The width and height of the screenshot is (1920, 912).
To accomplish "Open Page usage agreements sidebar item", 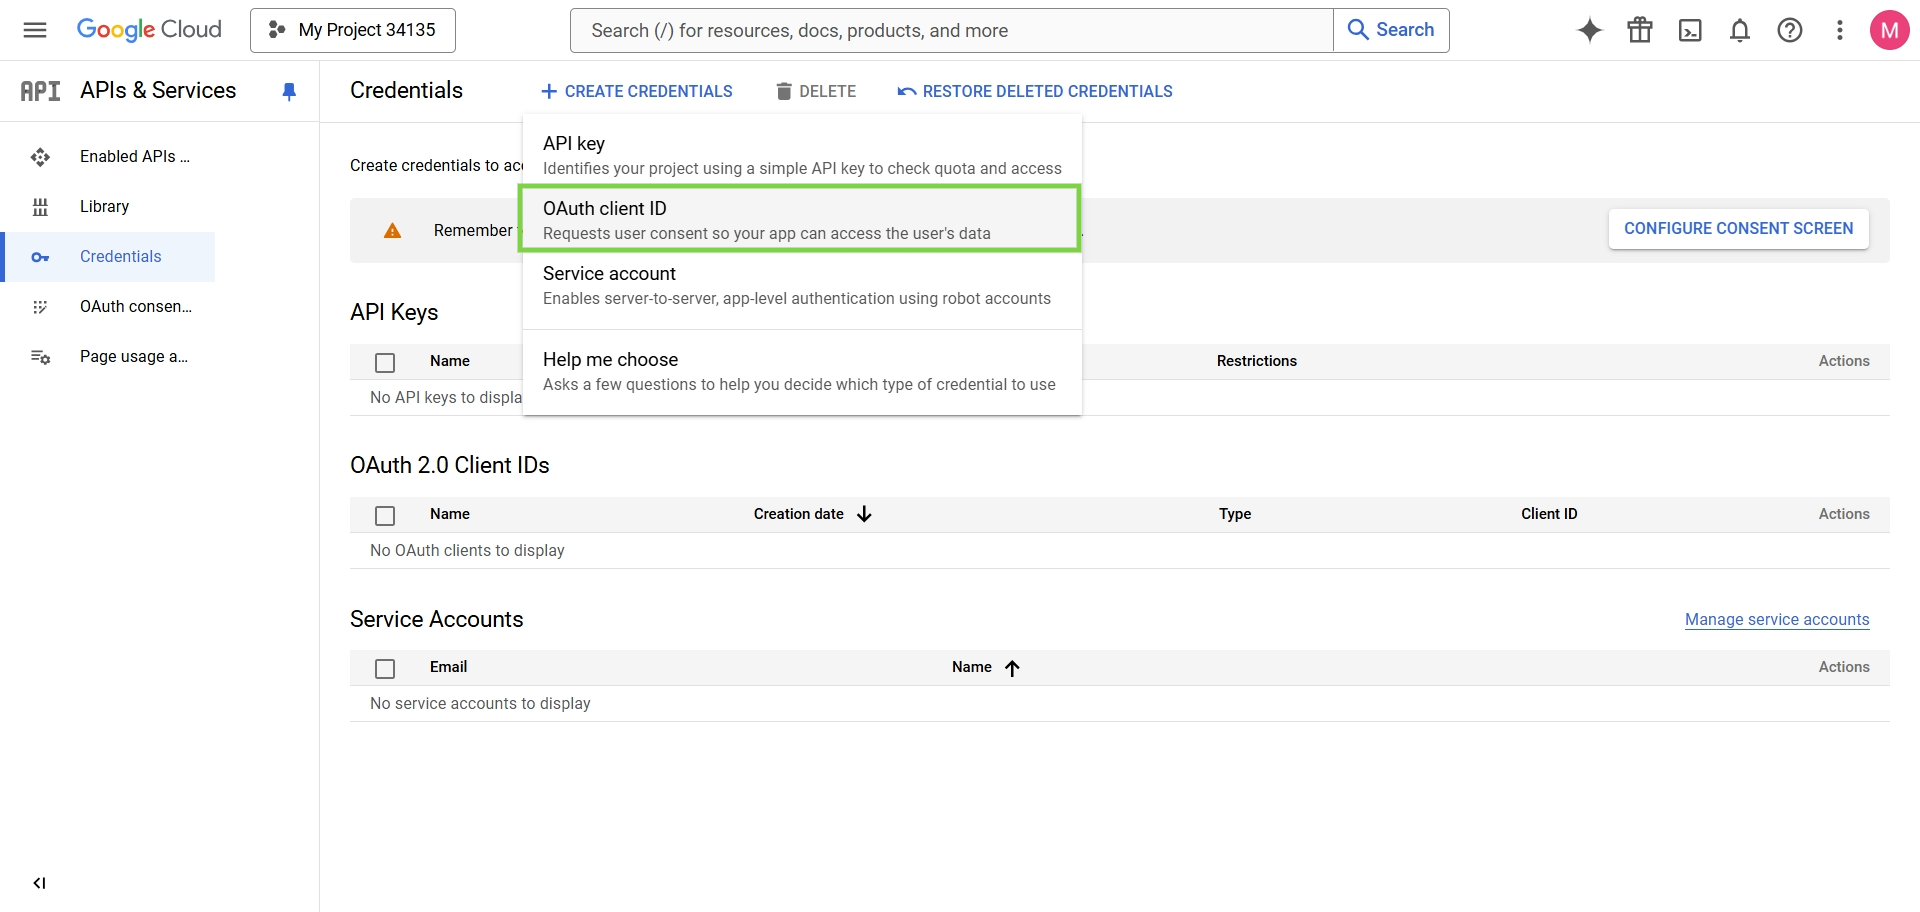I will click(108, 357).
